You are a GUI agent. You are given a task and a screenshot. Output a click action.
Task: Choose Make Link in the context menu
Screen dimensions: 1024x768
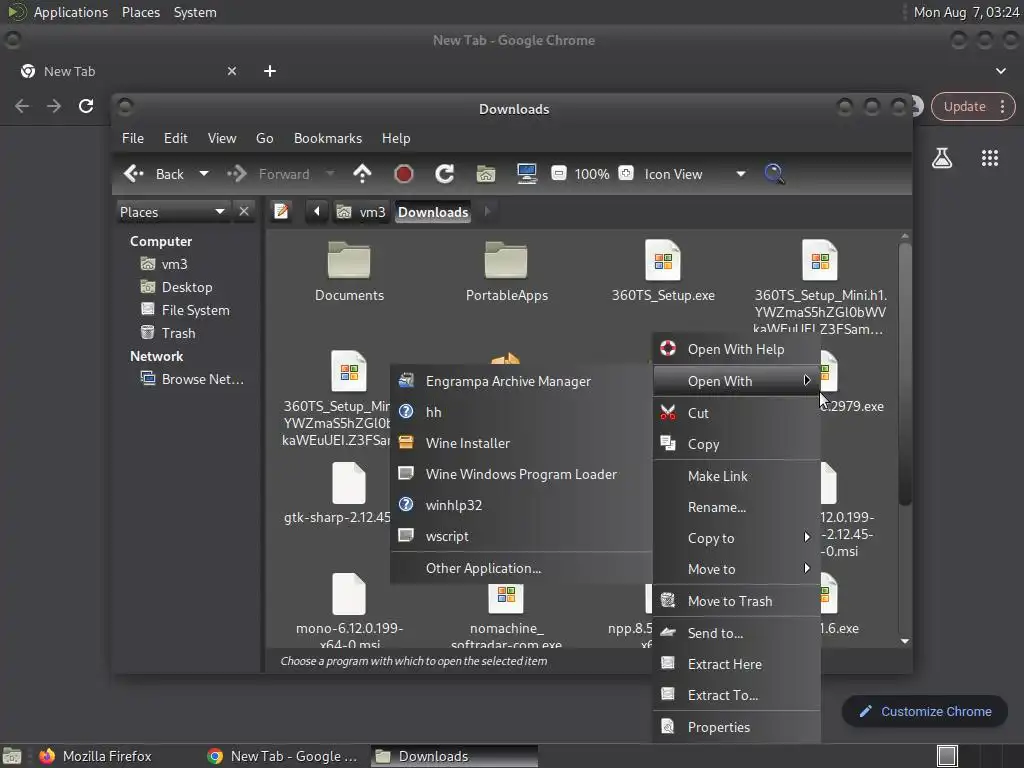[737, 476]
